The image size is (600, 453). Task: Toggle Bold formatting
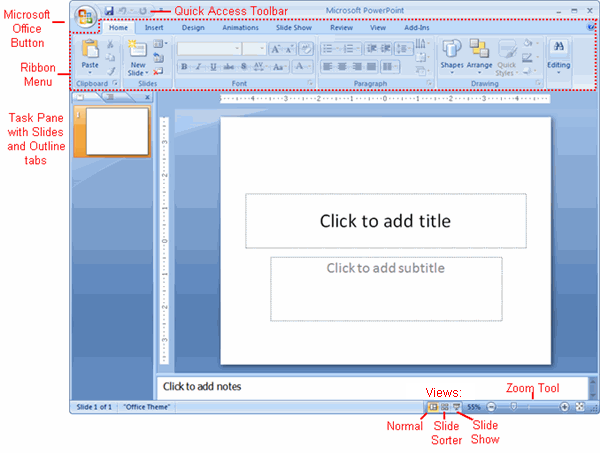(185, 66)
